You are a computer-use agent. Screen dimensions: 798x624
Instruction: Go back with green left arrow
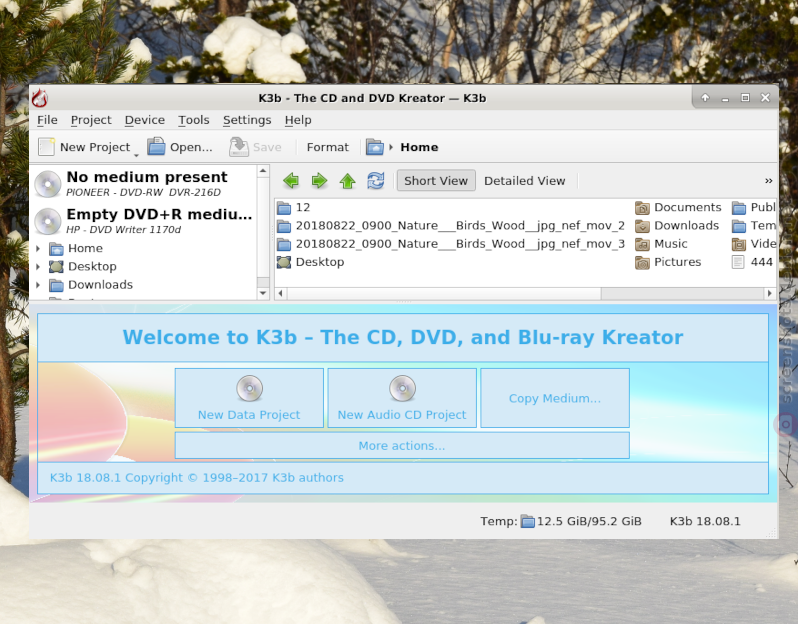click(291, 181)
